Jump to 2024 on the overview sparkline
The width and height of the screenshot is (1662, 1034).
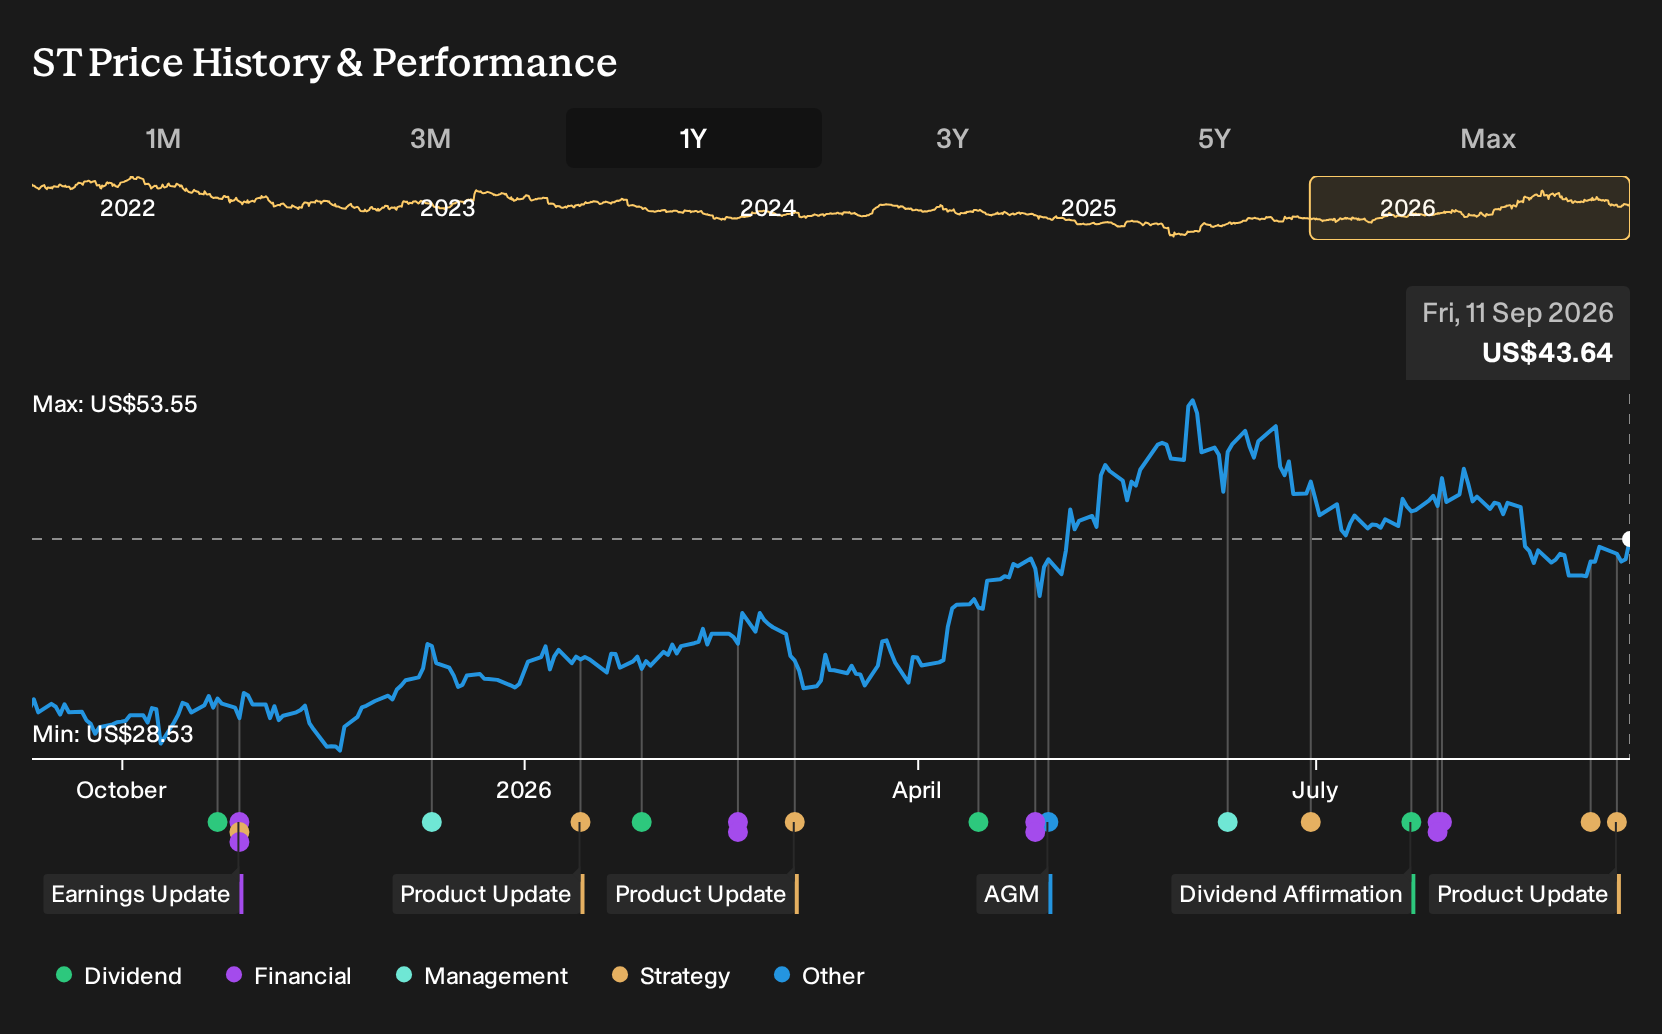[x=767, y=208]
